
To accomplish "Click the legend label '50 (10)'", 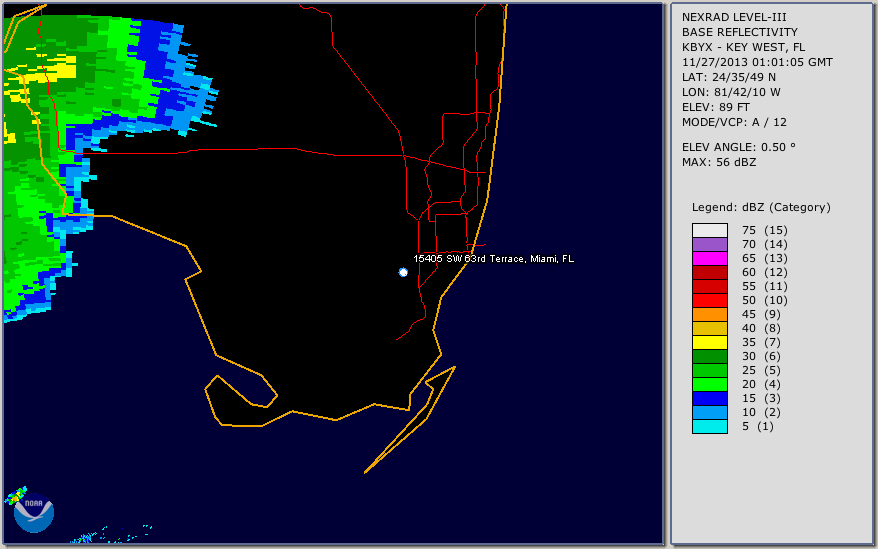I will tap(764, 300).
